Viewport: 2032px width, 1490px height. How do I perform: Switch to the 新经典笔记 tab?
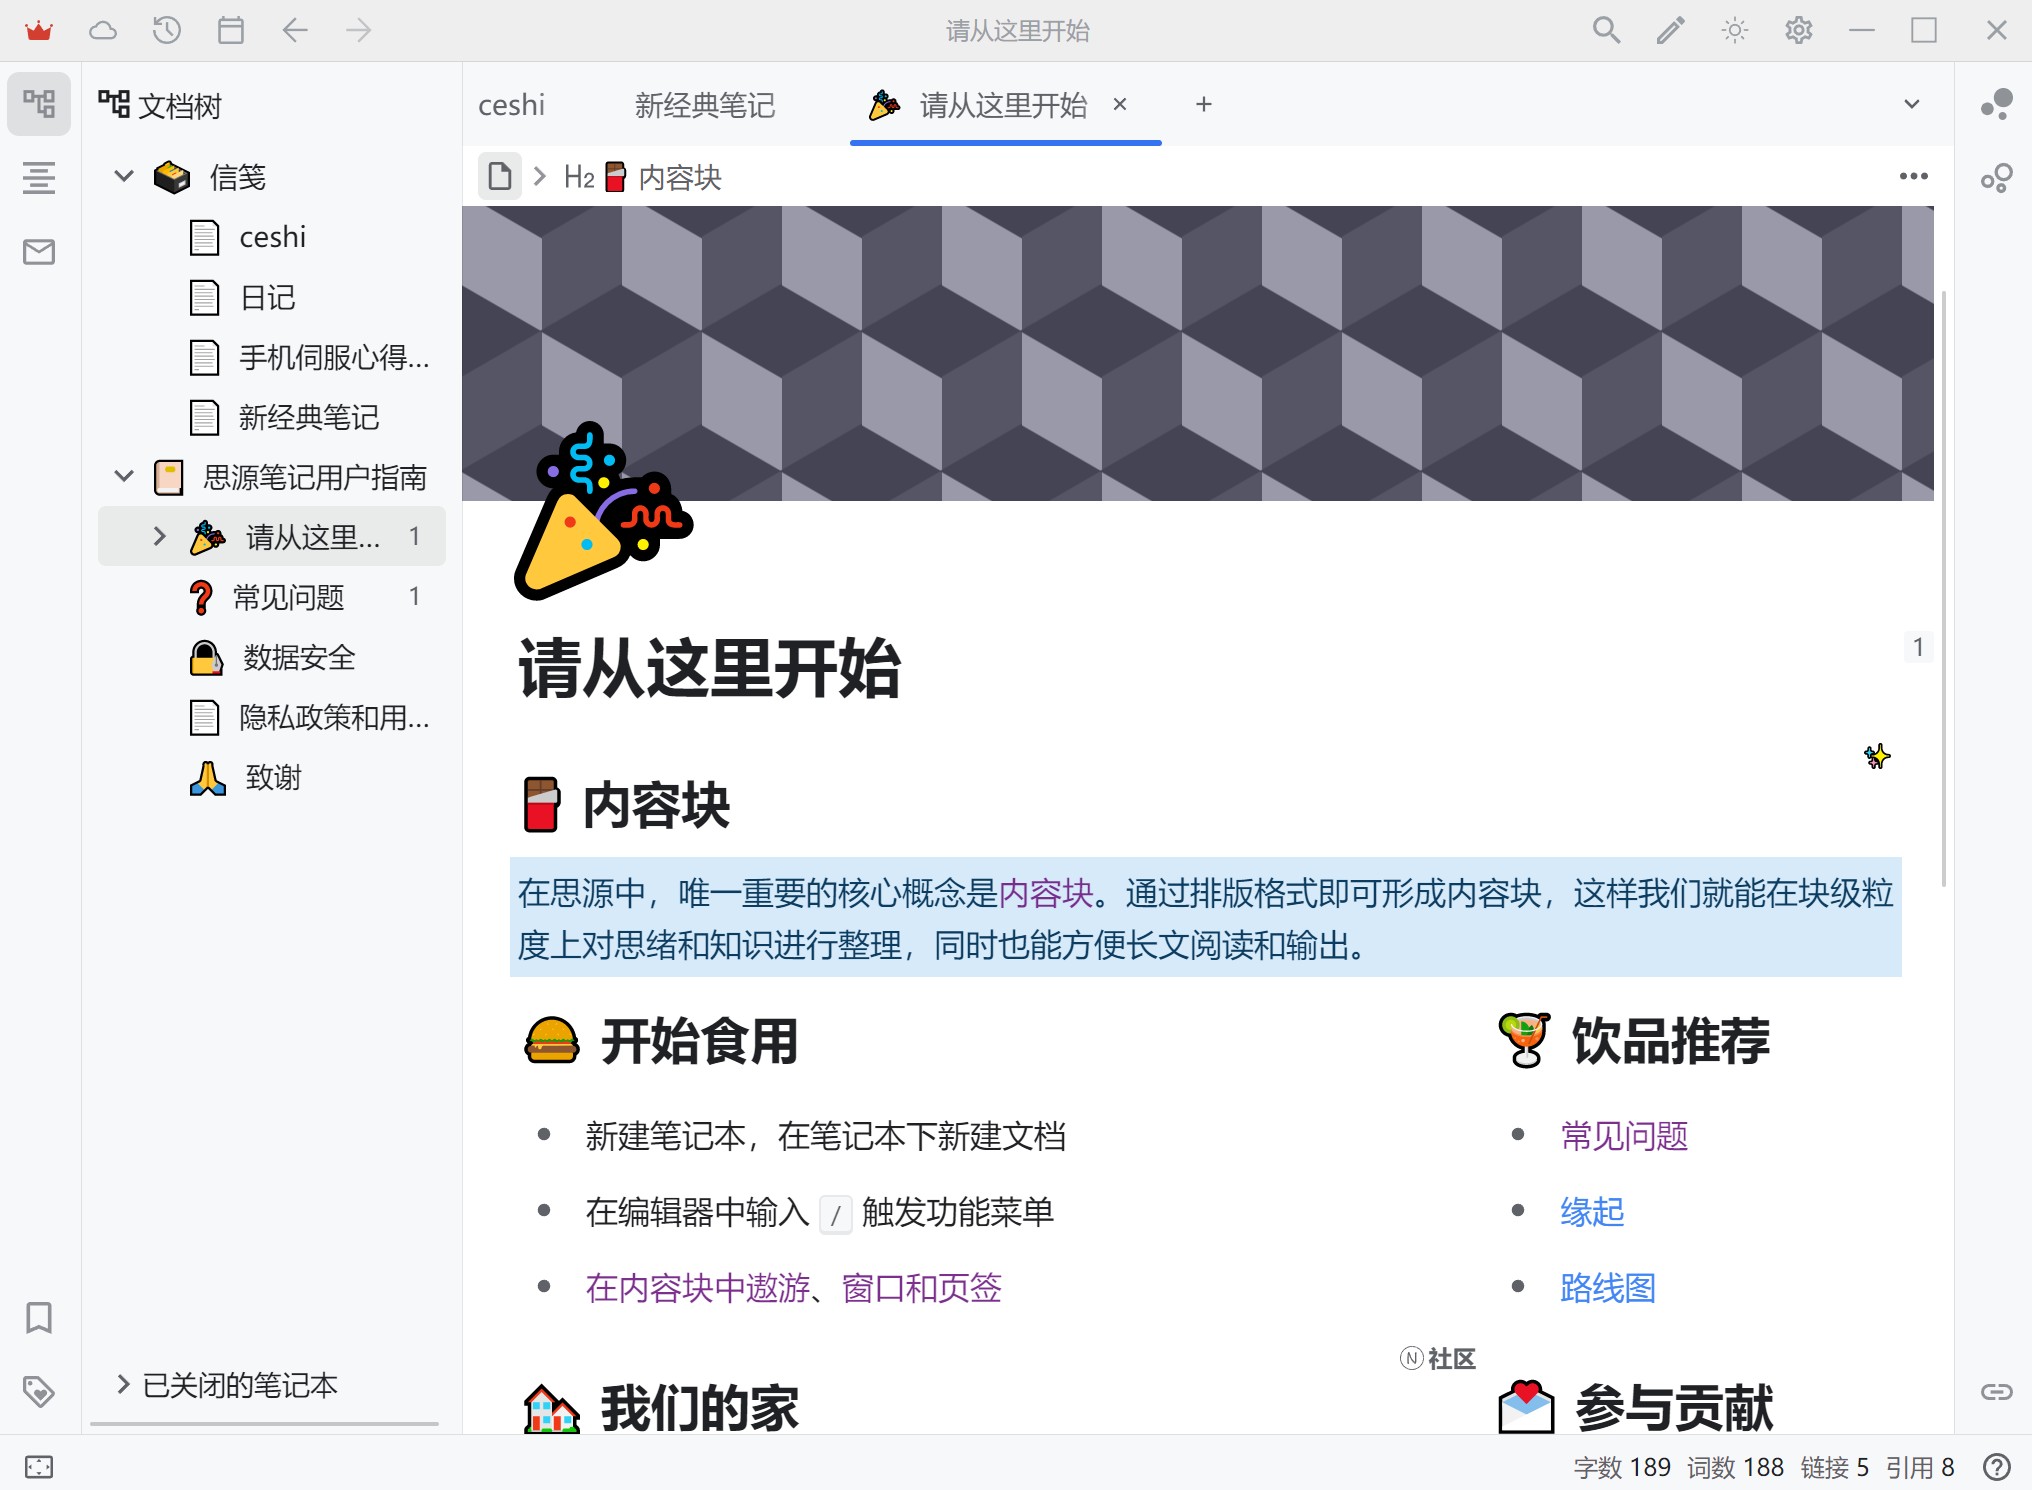click(704, 105)
